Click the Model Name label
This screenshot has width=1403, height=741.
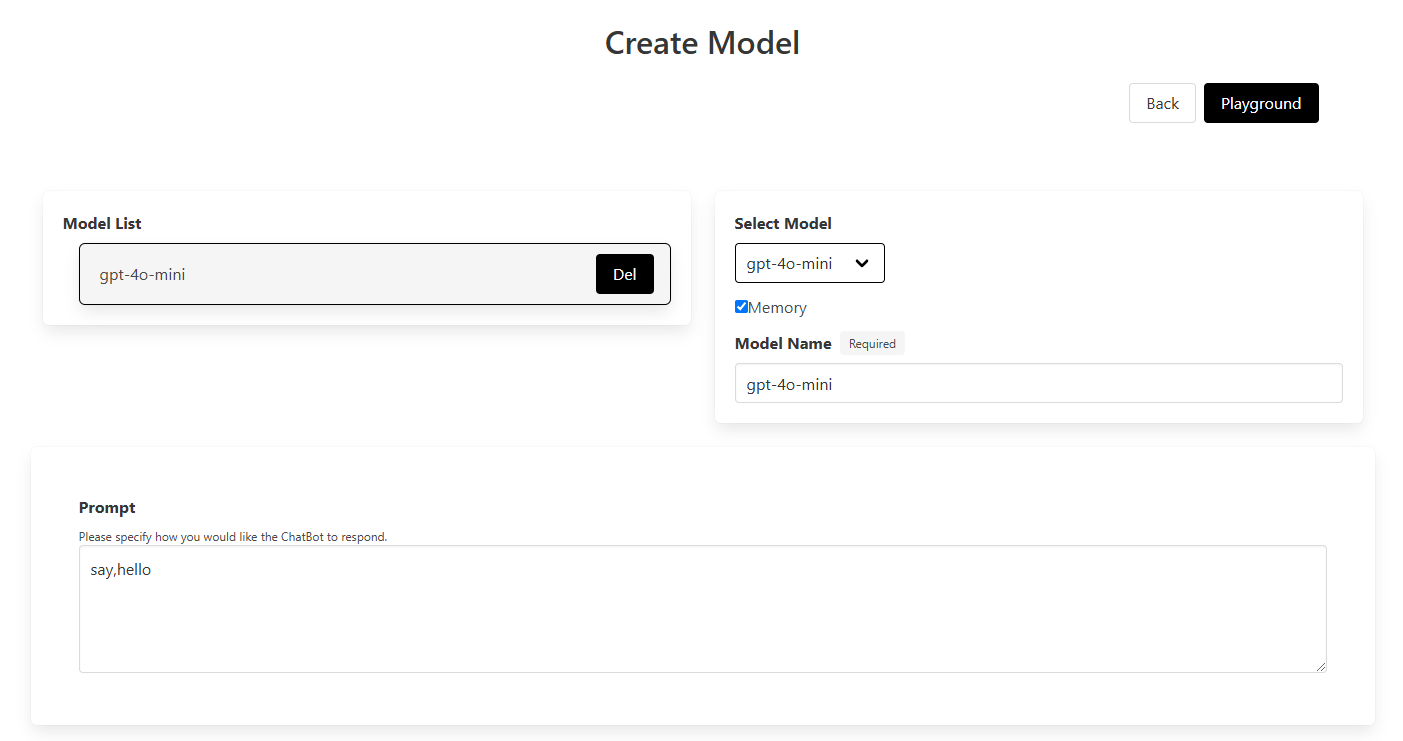click(x=783, y=343)
